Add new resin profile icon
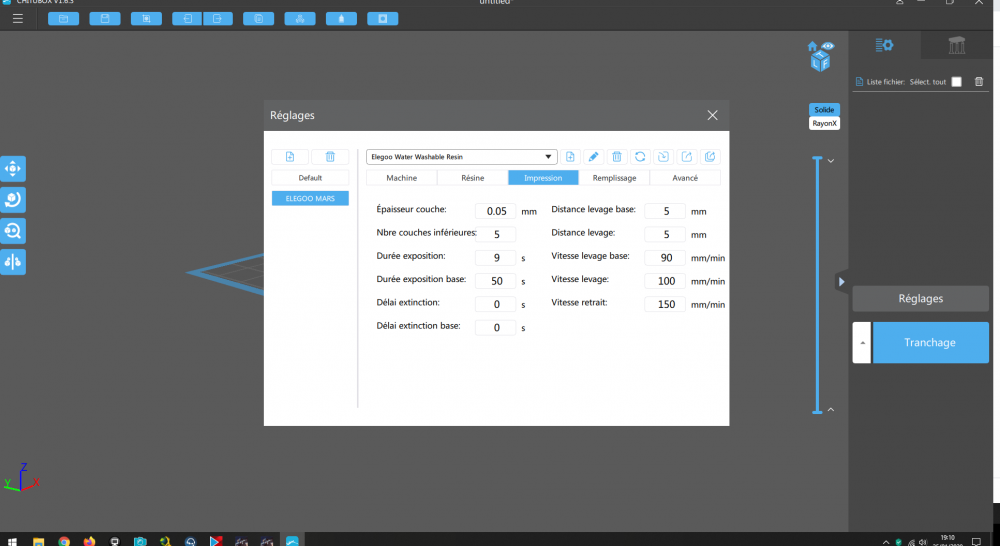1000x546 pixels. click(x=570, y=157)
